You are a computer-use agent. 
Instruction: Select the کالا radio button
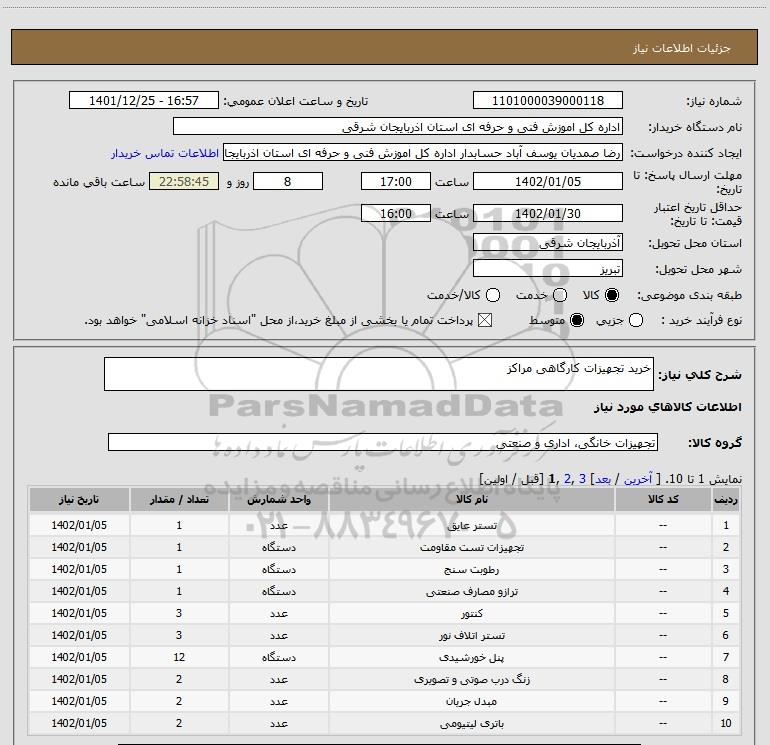point(612,295)
